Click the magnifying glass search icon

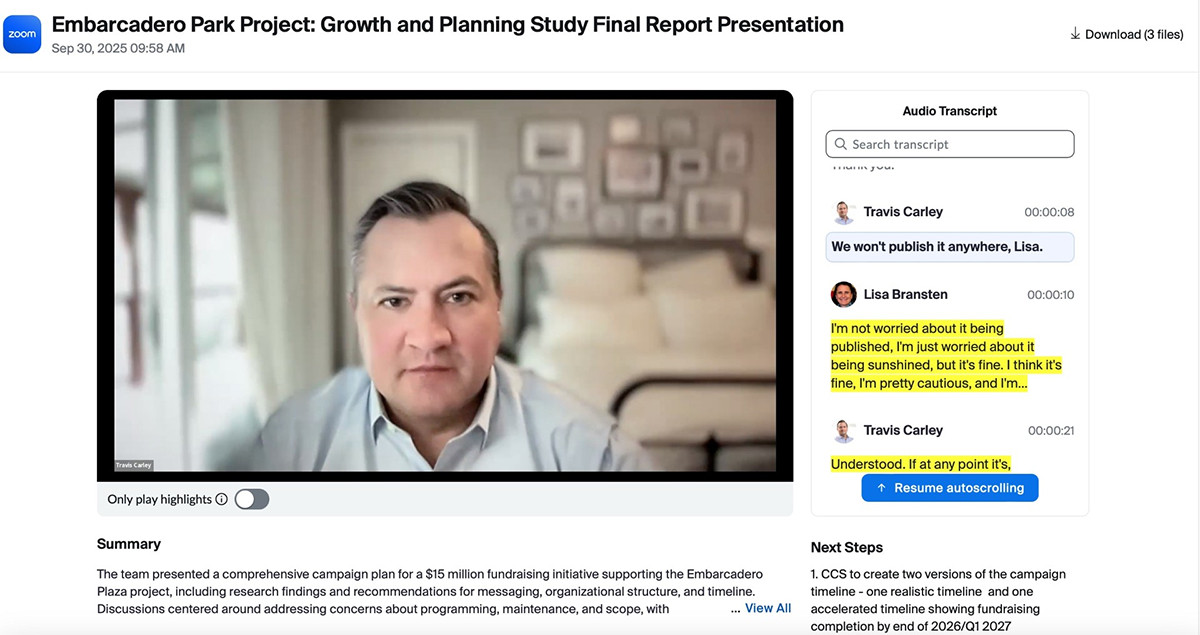839,144
